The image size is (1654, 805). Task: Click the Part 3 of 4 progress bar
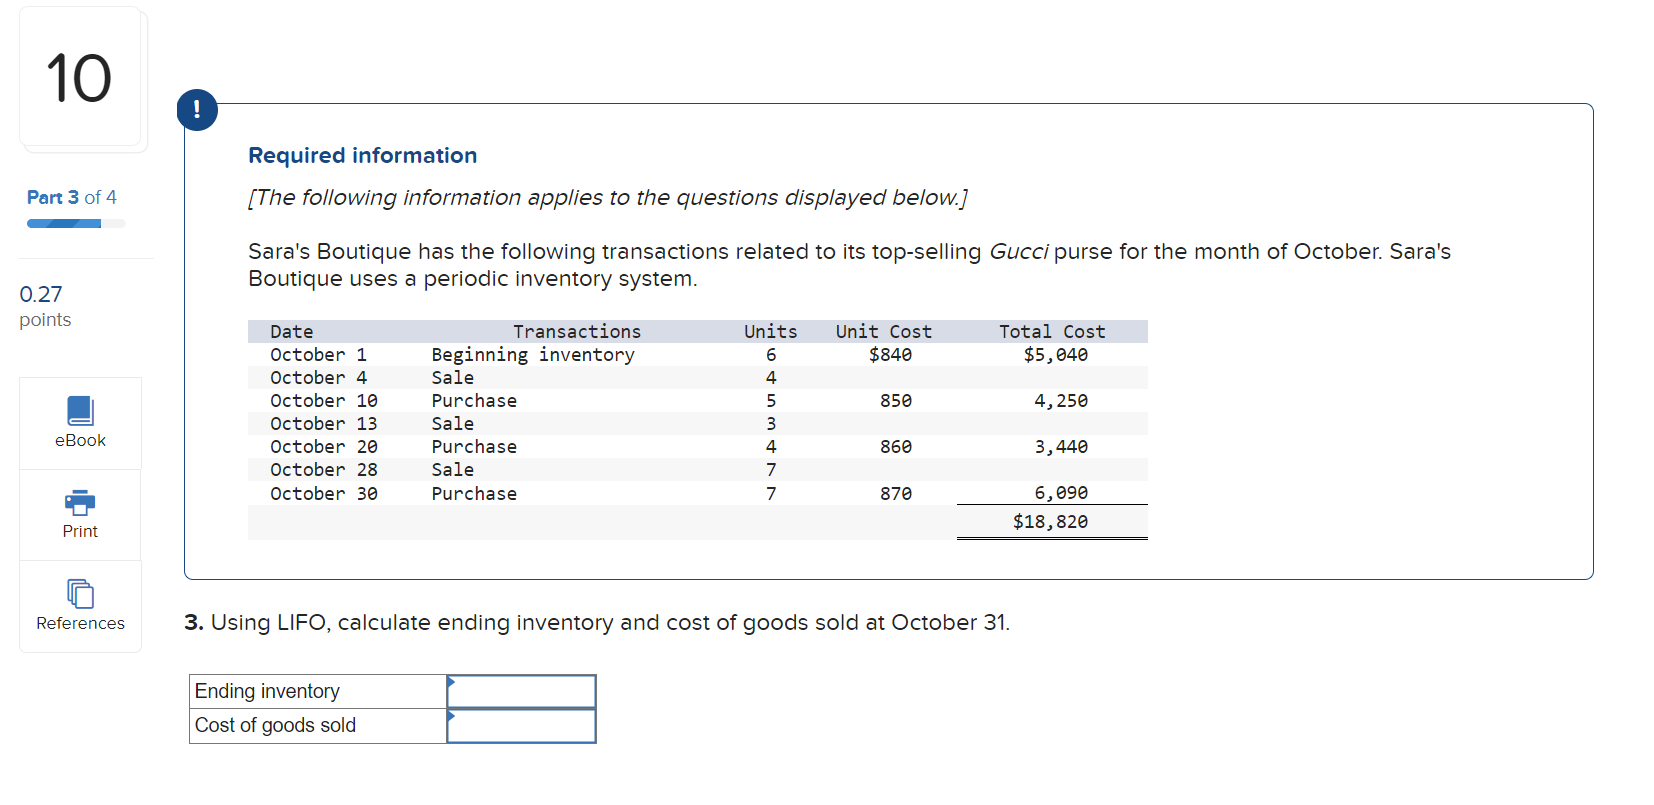click(x=75, y=224)
